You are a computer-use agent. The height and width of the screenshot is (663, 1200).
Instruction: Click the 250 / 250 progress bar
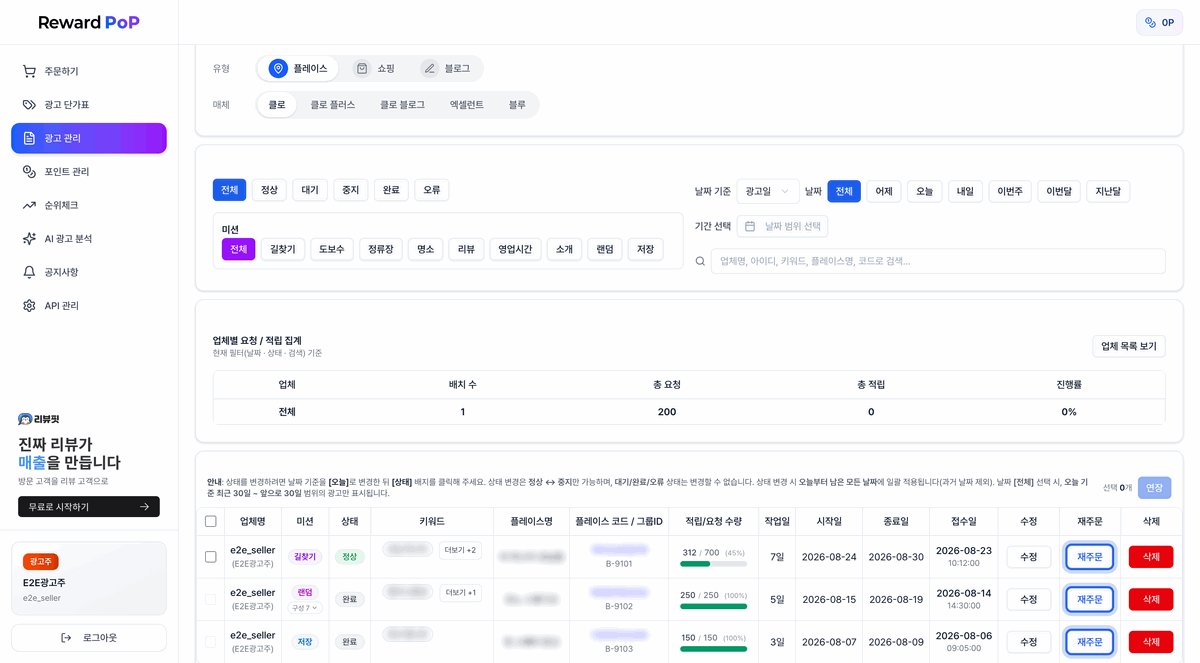[714, 606]
